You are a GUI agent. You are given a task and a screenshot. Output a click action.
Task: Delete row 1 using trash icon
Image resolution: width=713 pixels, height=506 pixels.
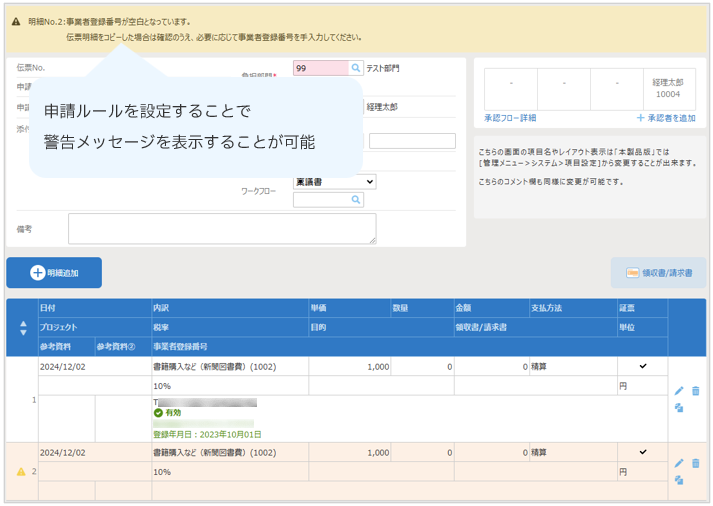pos(695,391)
